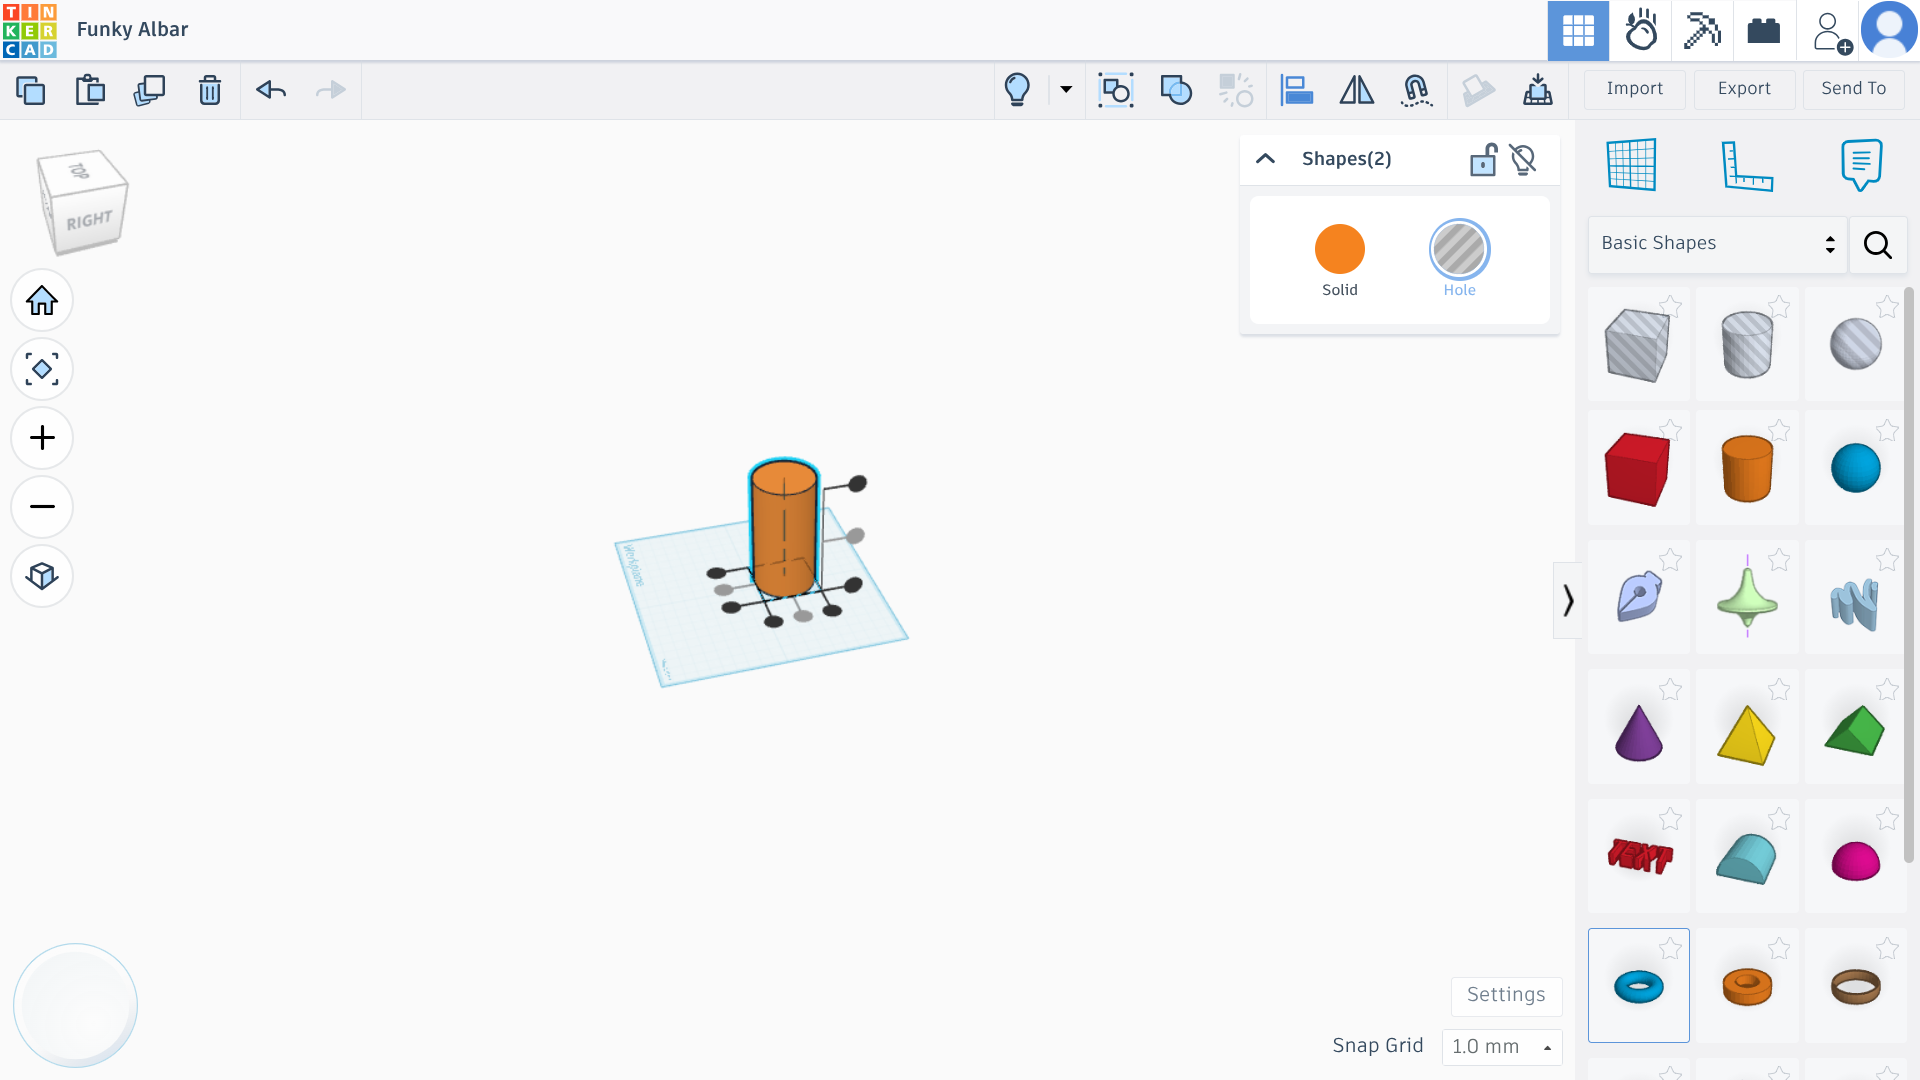Zoom in the viewport
Viewport: 1920px width, 1080px height.
tap(42, 438)
